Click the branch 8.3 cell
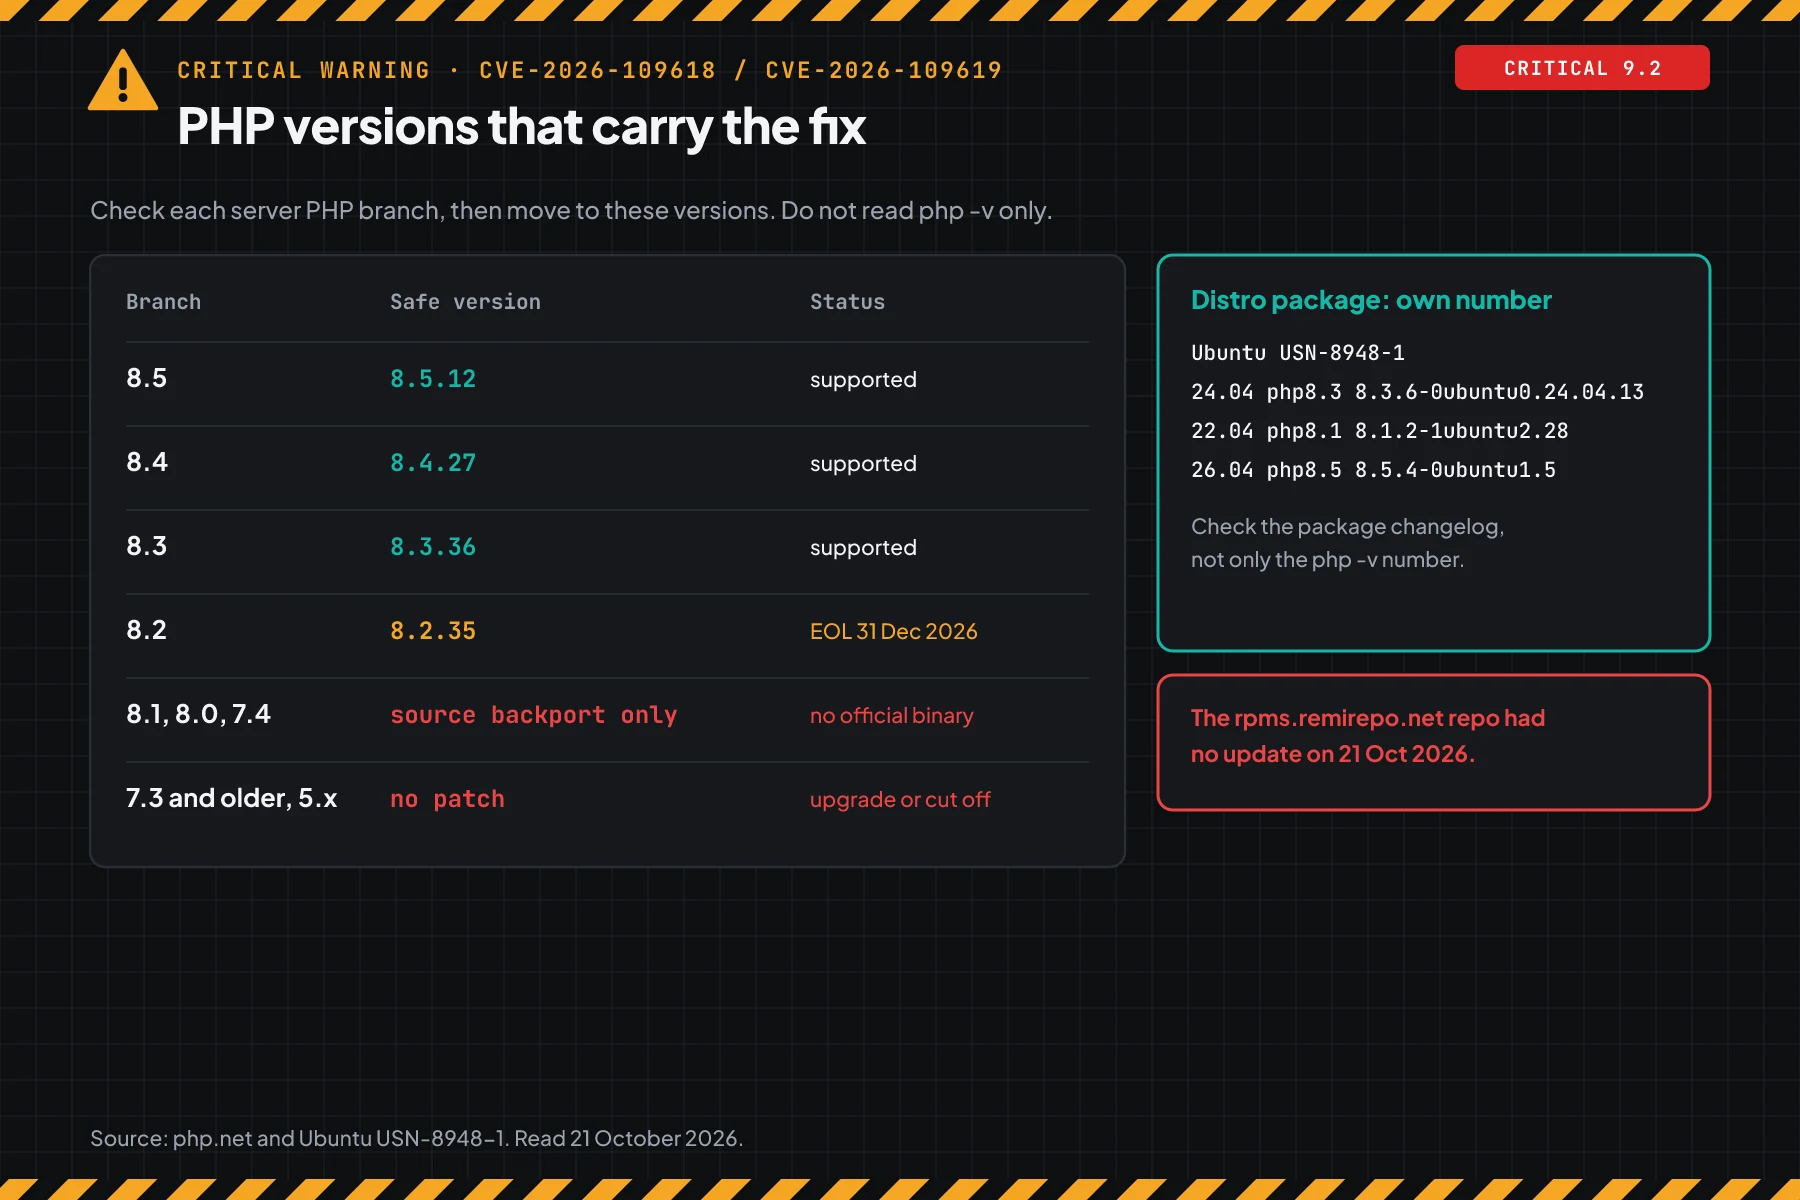This screenshot has height=1200, width=1800. [x=146, y=546]
